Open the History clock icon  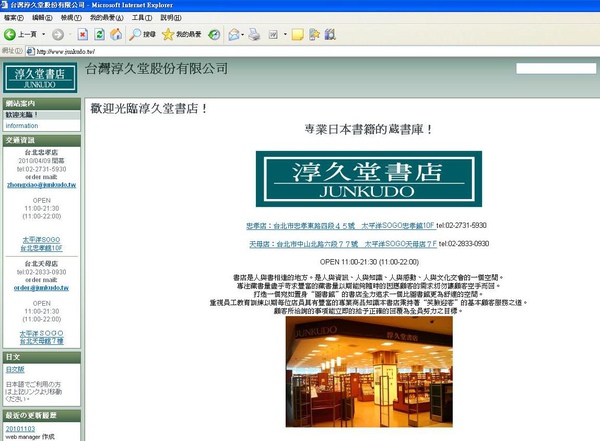coord(214,34)
